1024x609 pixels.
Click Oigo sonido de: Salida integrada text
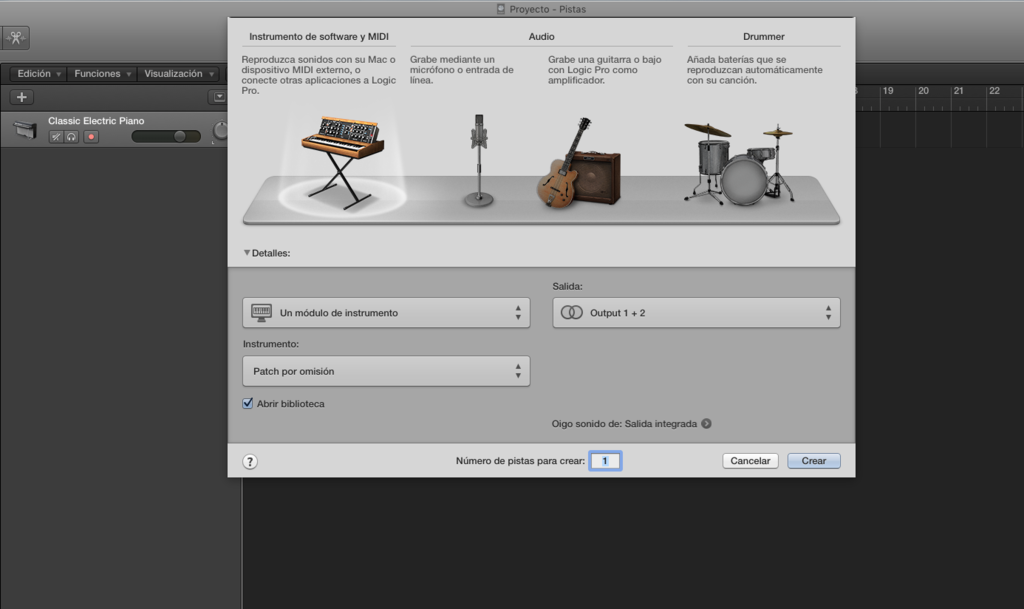tap(624, 424)
